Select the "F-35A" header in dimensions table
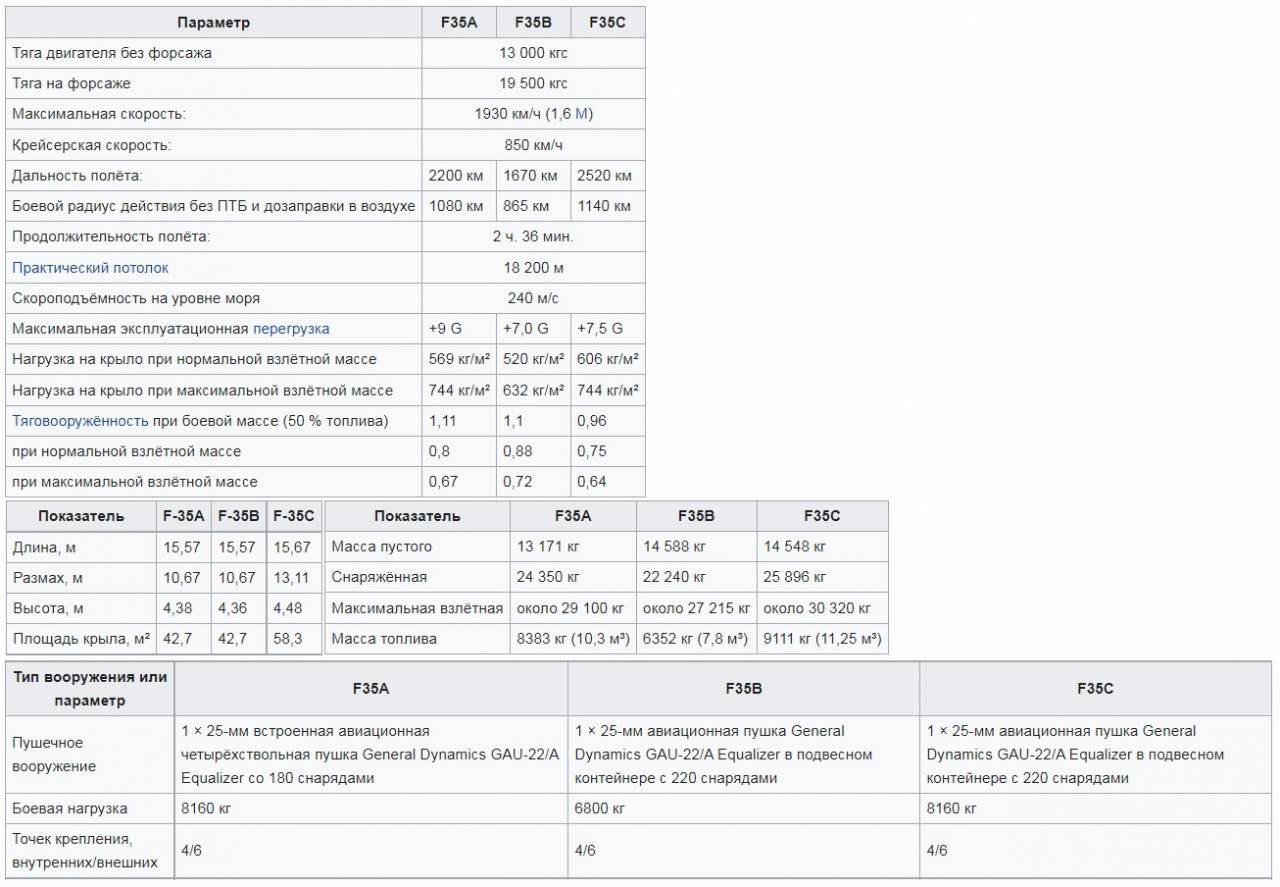Screen dimensions: 1280x887 pos(184,516)
